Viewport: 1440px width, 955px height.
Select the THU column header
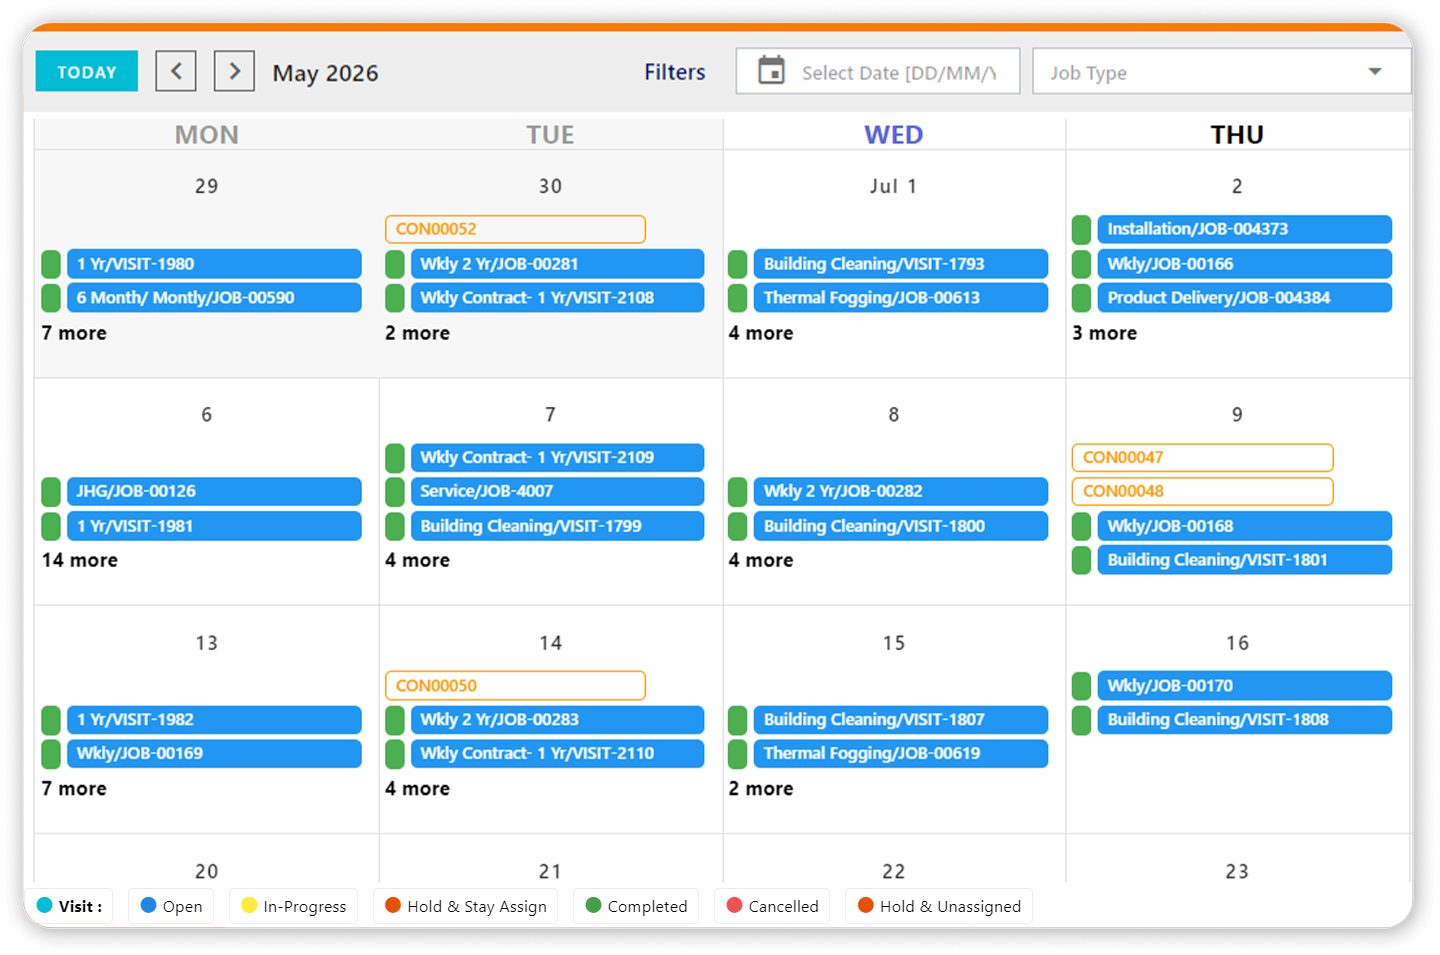[x=1237, y=135]
